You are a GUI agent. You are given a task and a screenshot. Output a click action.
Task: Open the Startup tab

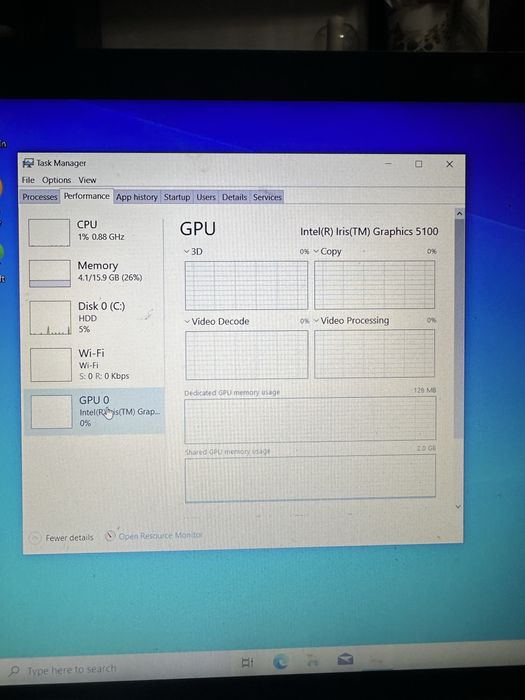coord(177,197)
